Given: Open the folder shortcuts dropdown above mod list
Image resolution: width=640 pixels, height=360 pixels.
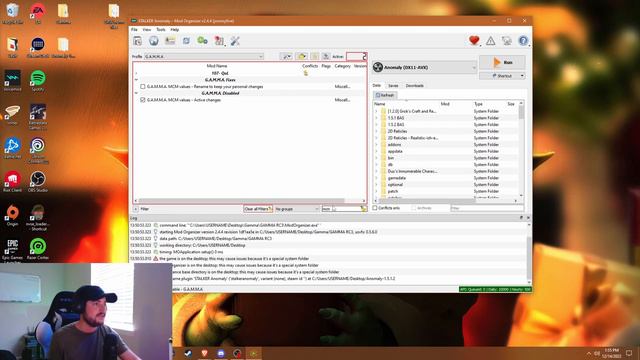Looking at the screenshot, I should click(302, 56).
